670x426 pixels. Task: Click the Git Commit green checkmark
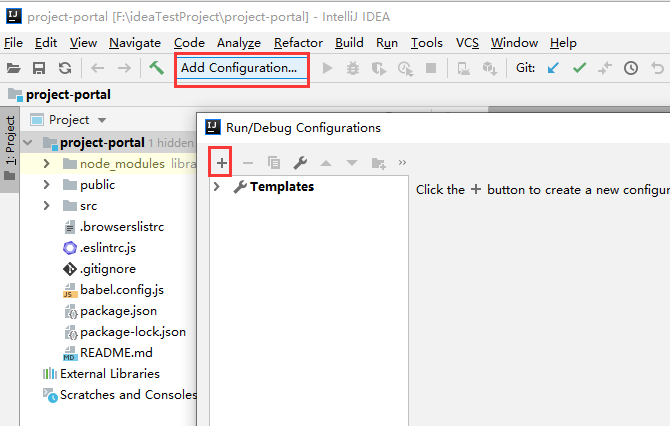579,68
